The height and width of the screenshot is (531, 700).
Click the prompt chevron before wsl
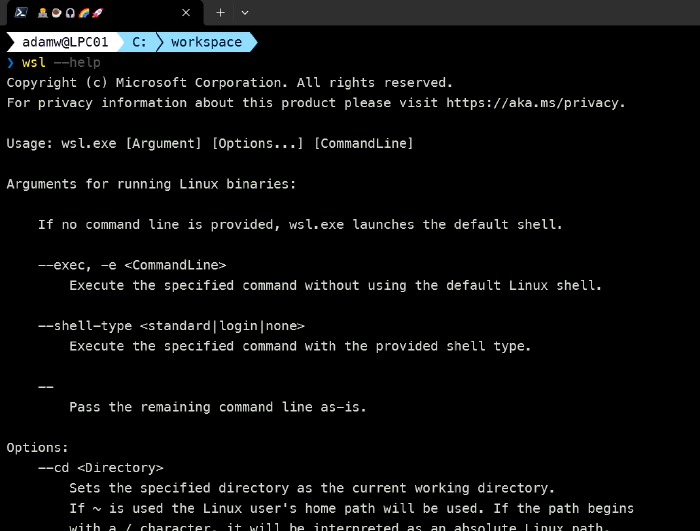[11, 62]
